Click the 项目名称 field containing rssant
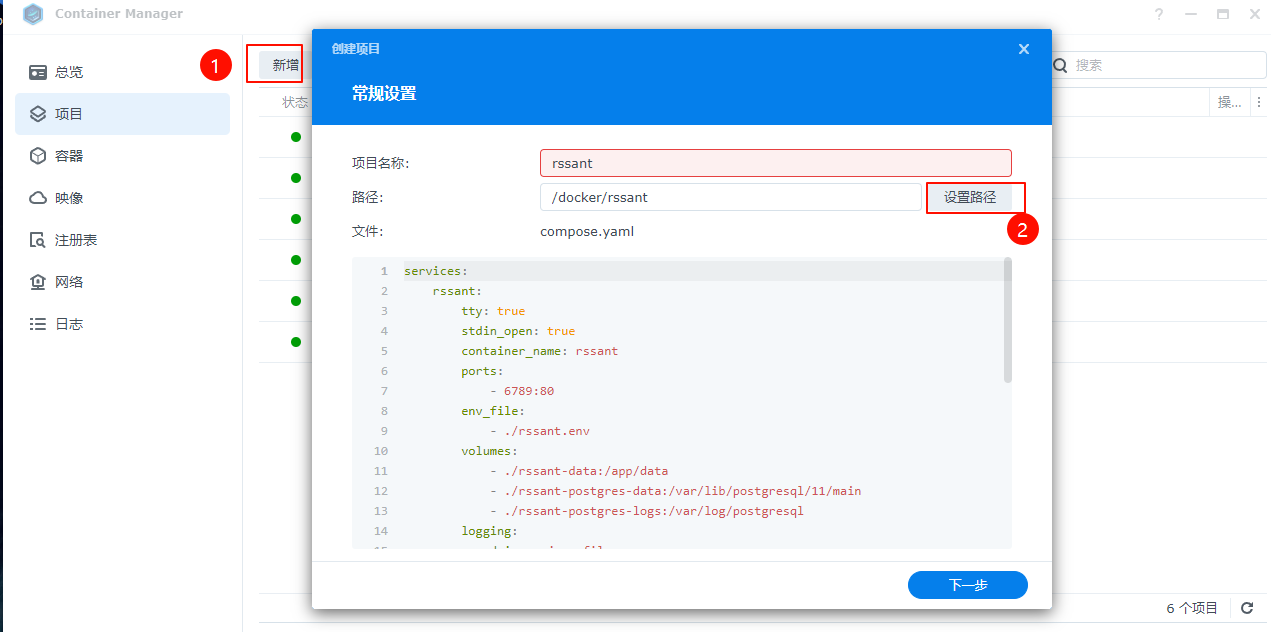Screen dimensions: 1271x632 pos(775,163)
